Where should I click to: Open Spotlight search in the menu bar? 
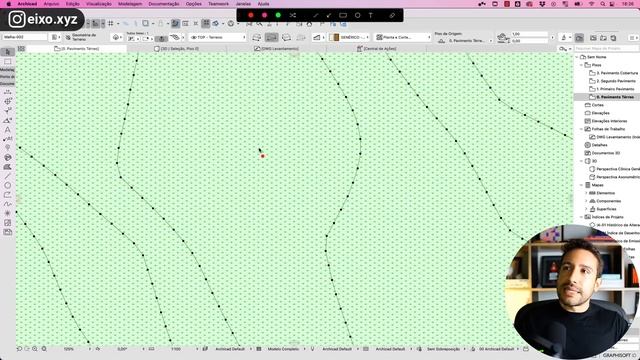(602, 4)
